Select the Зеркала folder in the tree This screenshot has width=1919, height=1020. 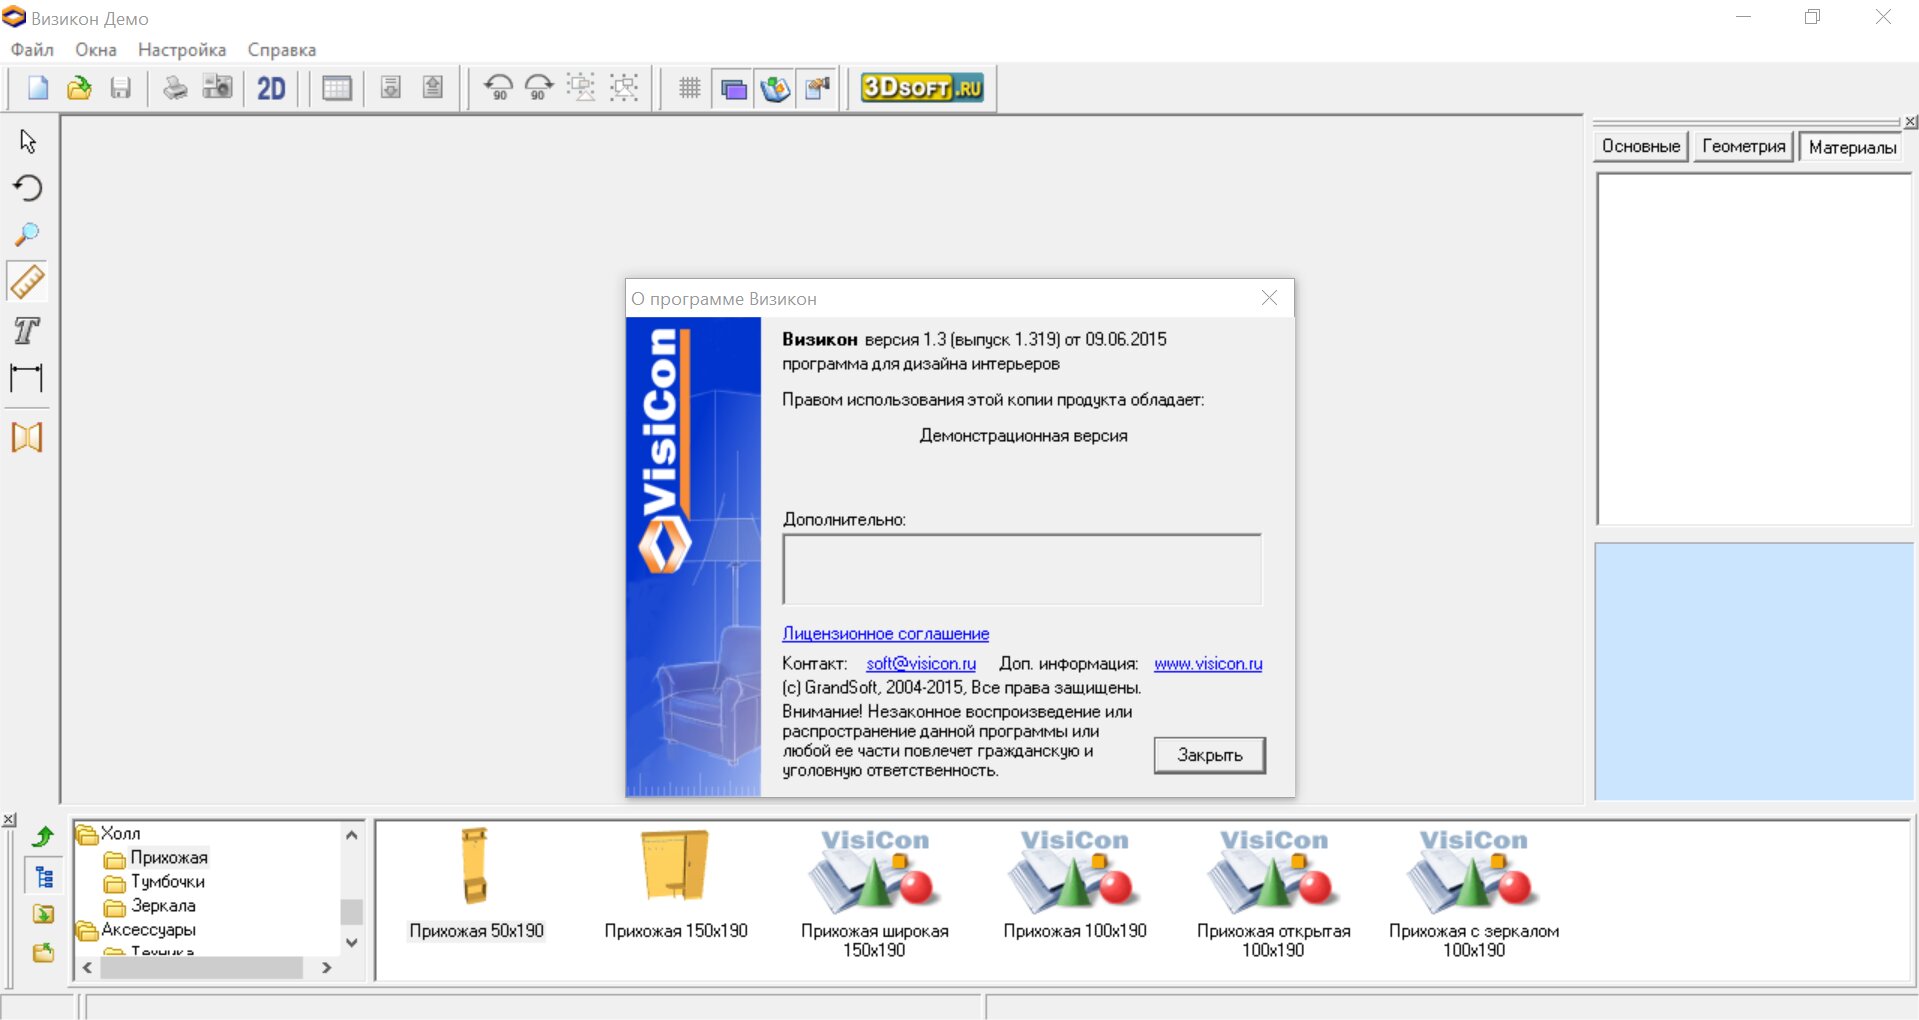(x=163, y=906)
